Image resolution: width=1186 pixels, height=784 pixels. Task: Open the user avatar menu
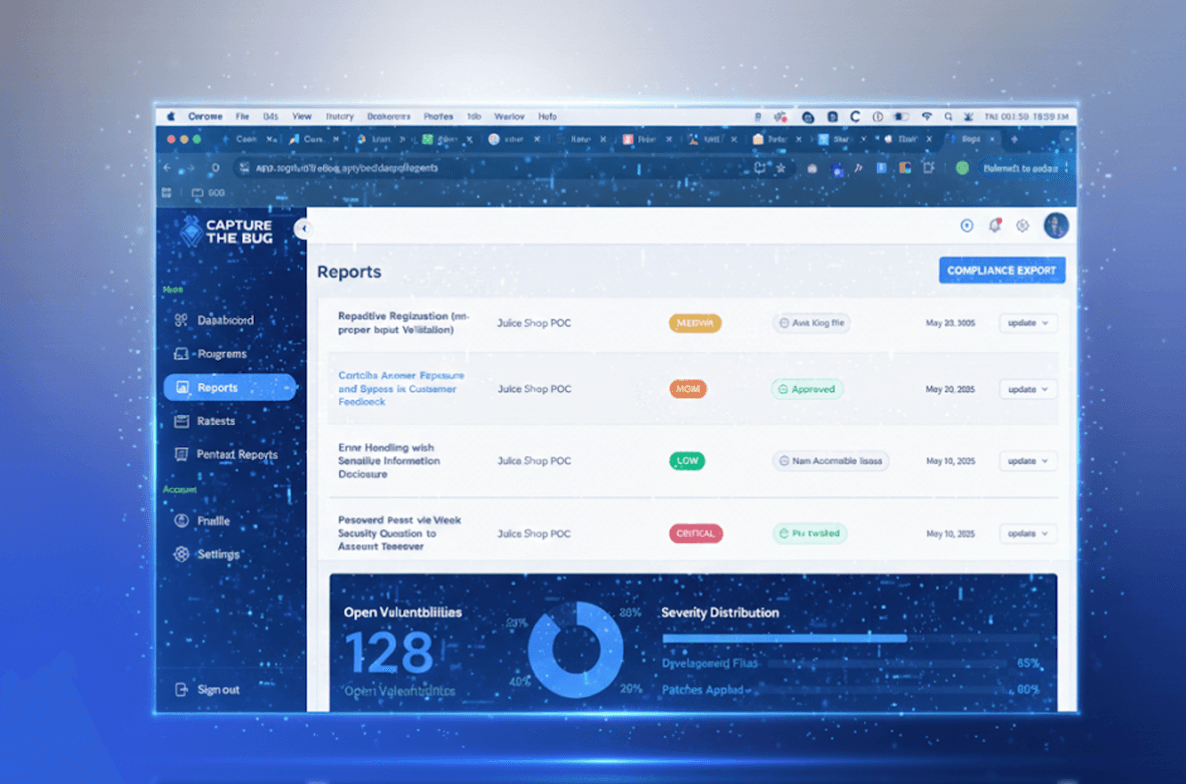coord(1056,225)
